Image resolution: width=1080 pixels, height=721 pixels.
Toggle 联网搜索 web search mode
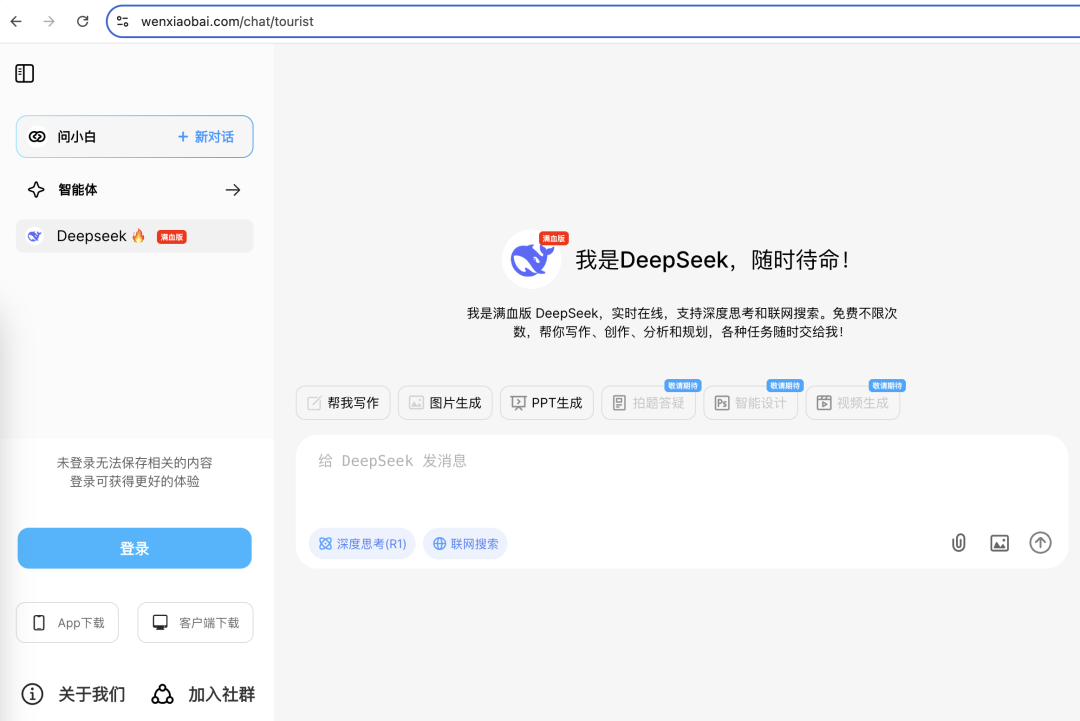tap(466, 543)
